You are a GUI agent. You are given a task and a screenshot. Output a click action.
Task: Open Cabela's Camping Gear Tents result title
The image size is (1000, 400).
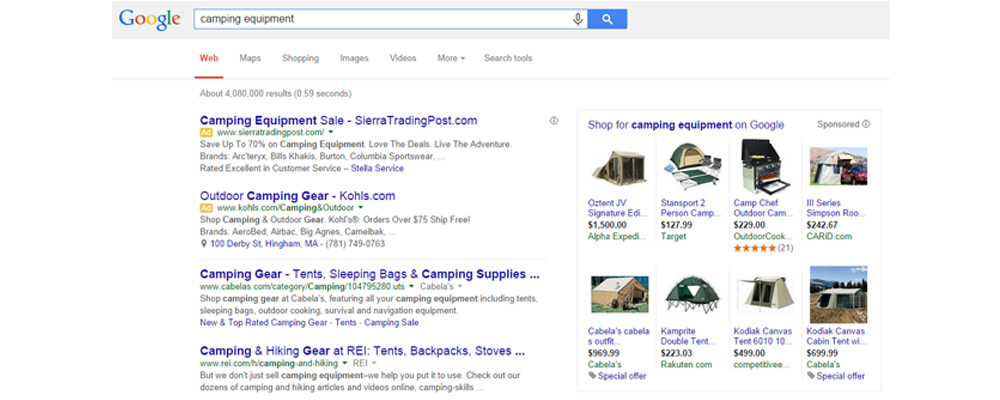click(370, 274)
